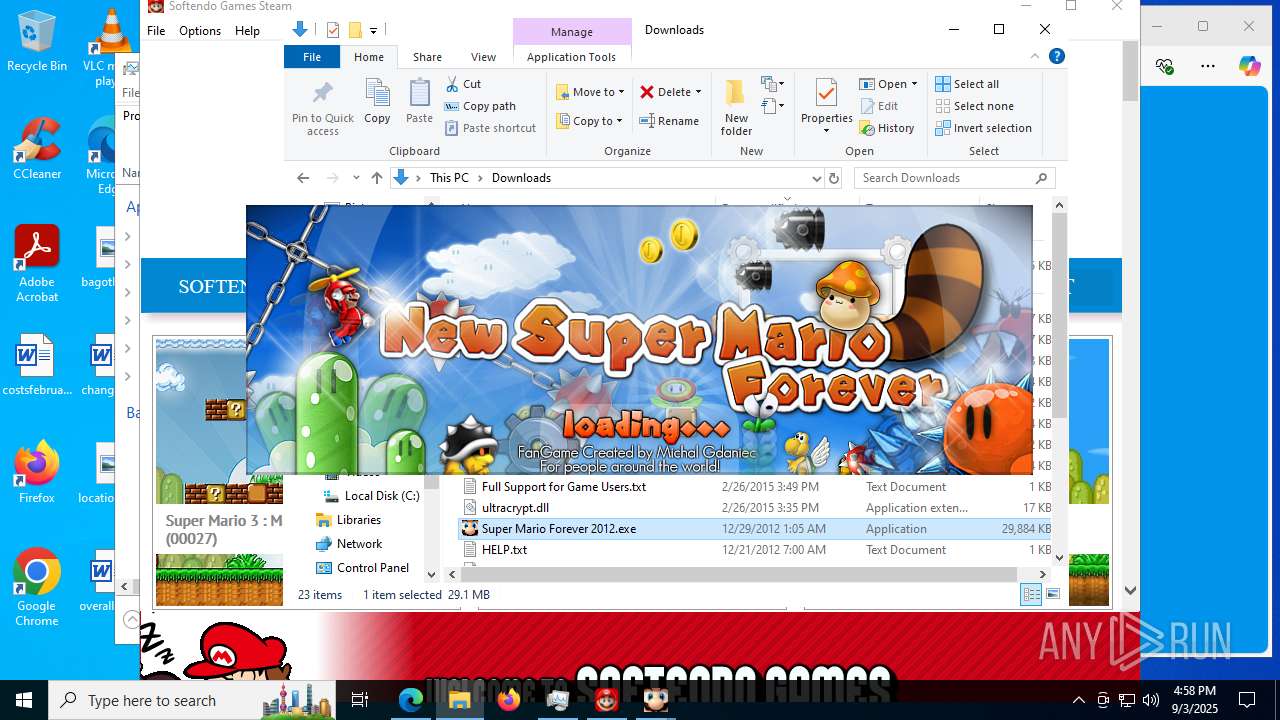The height and width of the screenshot is (720, 1280).
Task: Create a New folder from the ribbon
Action: (x=736, y=107)
